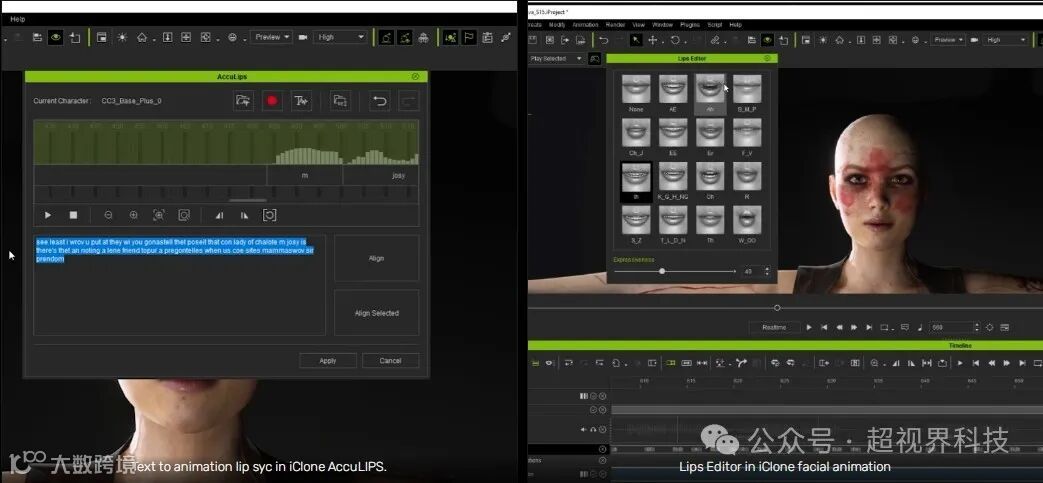The height and width of the screenshot is (483, 1043).
Task: Click the AccuLips waveform horizontal scrollbar
Action: [248, 200]
